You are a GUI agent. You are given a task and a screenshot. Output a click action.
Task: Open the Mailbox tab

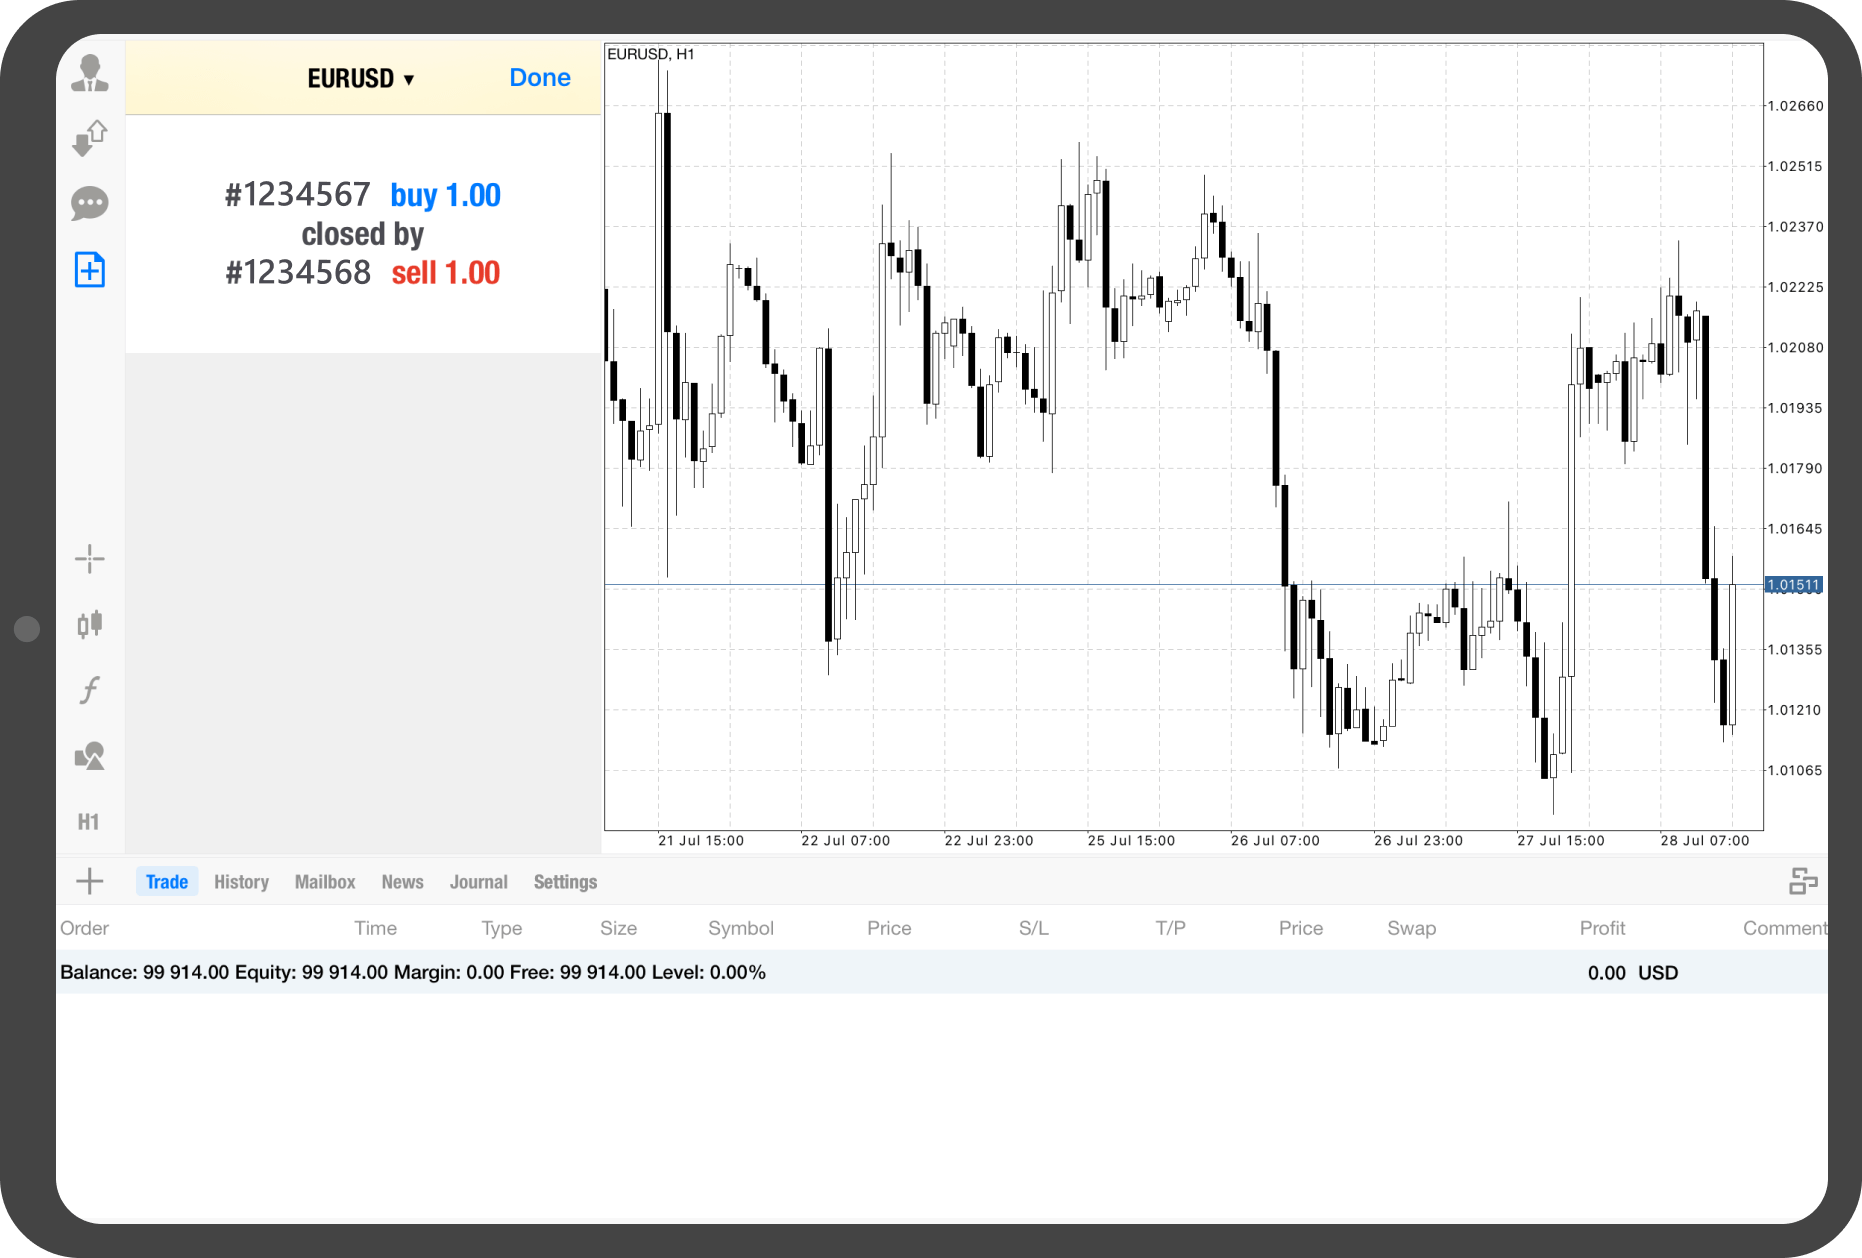[x=325, y=882]
